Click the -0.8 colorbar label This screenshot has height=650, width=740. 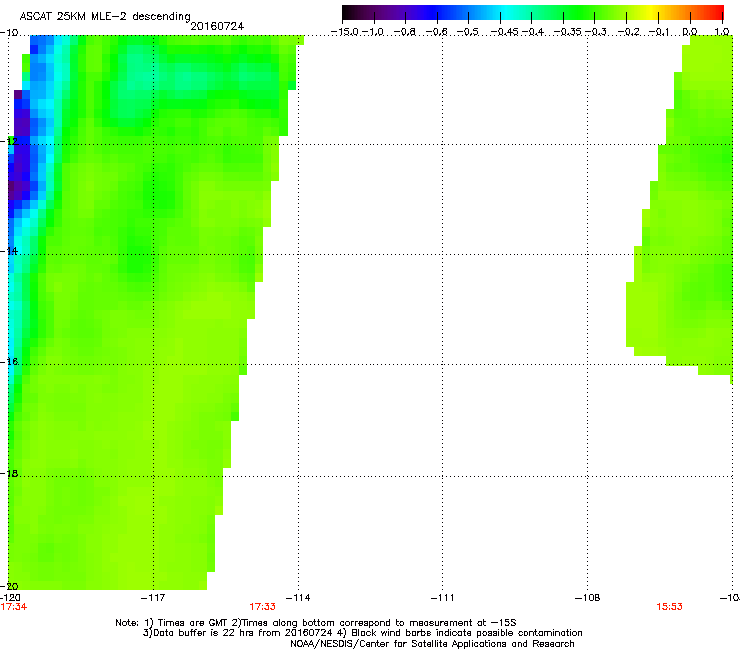click(x=405, y=32)
